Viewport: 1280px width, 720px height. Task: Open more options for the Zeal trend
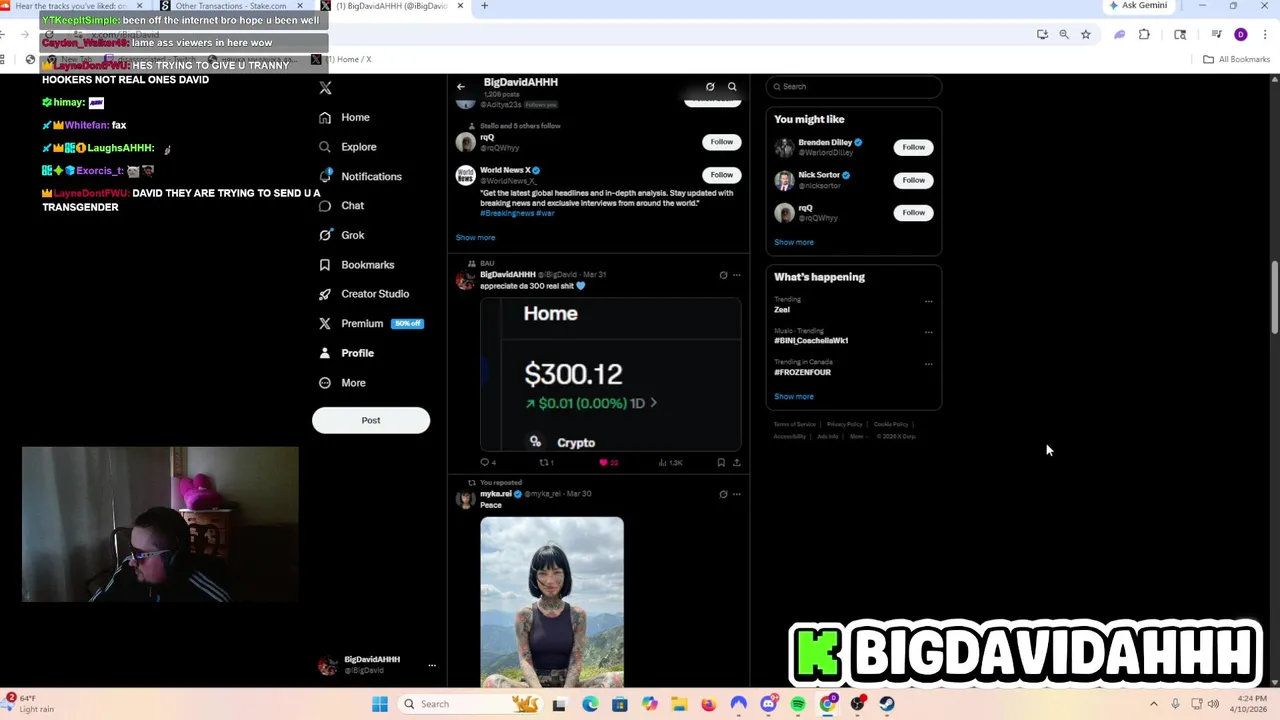pyautogui.click(x=928, y=301)
